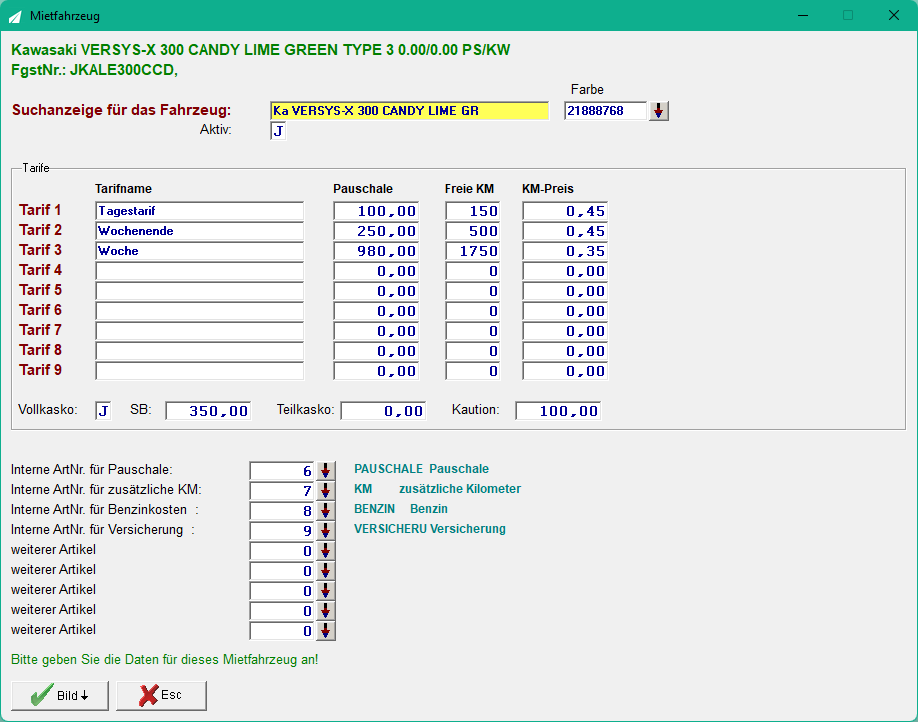The image size is (918, 722).
Task: Open lookup for ArtNr. für Versicherung
Action: pos(326,531)
